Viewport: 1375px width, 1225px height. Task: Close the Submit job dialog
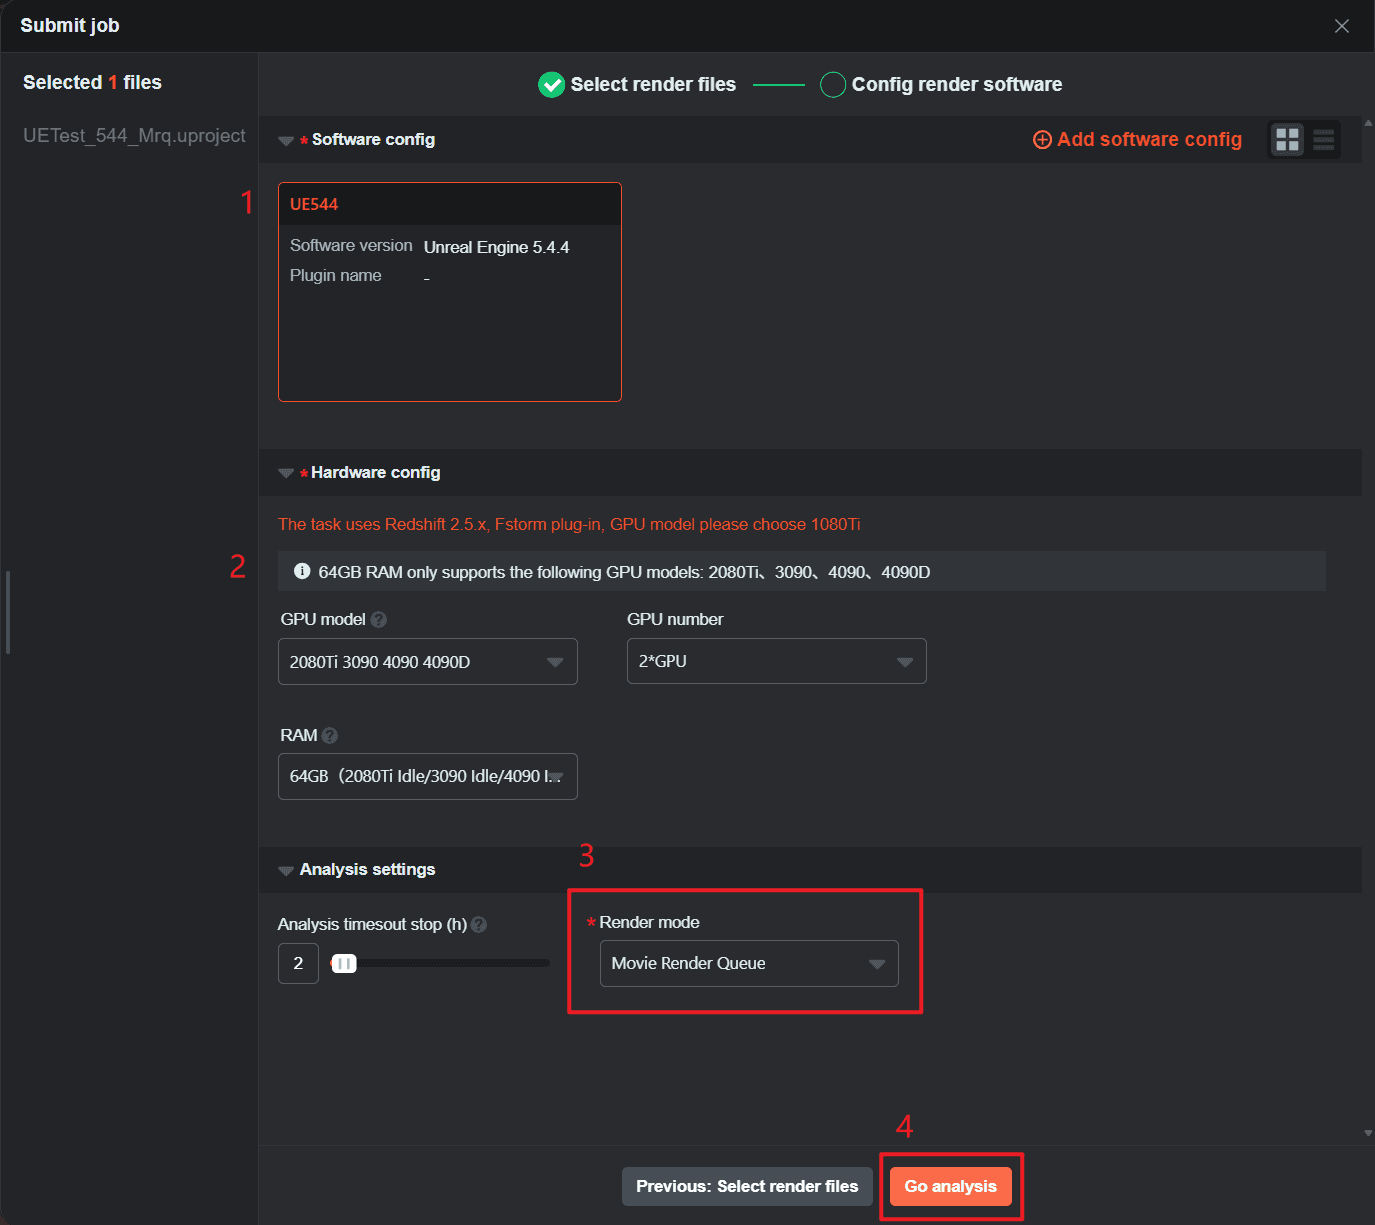click(x=1341, y=26)
